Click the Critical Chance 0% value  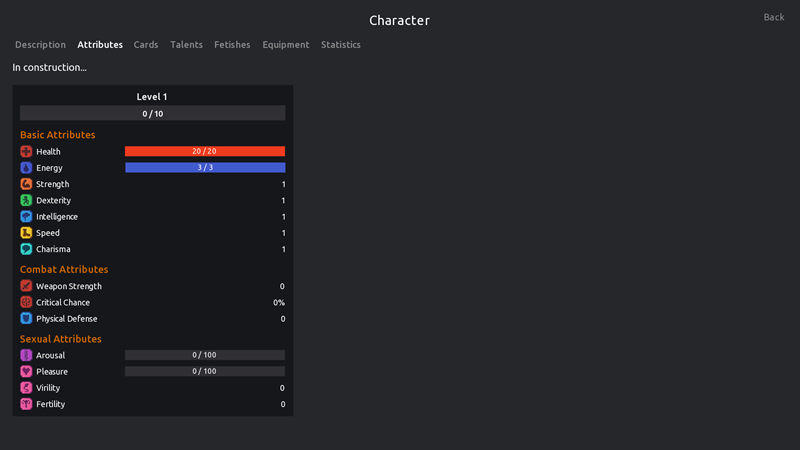tap(279, 303)
